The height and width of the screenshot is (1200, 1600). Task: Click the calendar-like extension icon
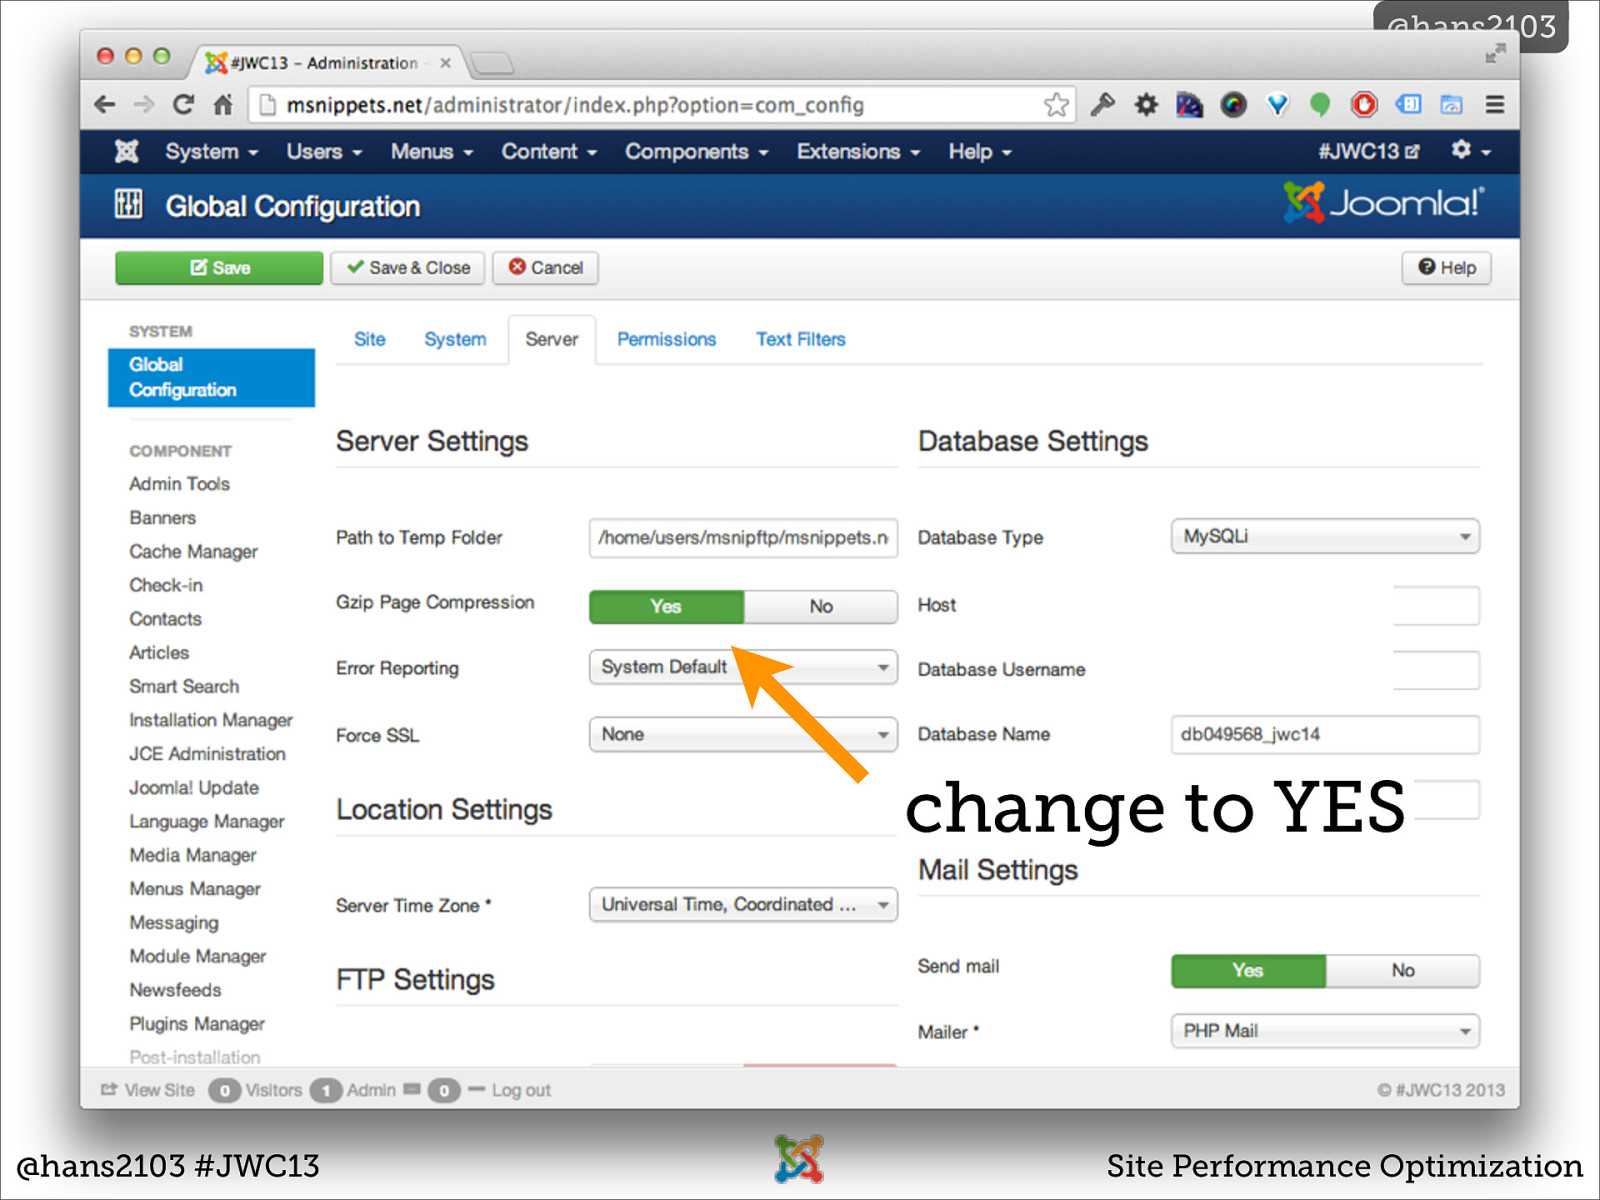click(x=1451, y=104)
